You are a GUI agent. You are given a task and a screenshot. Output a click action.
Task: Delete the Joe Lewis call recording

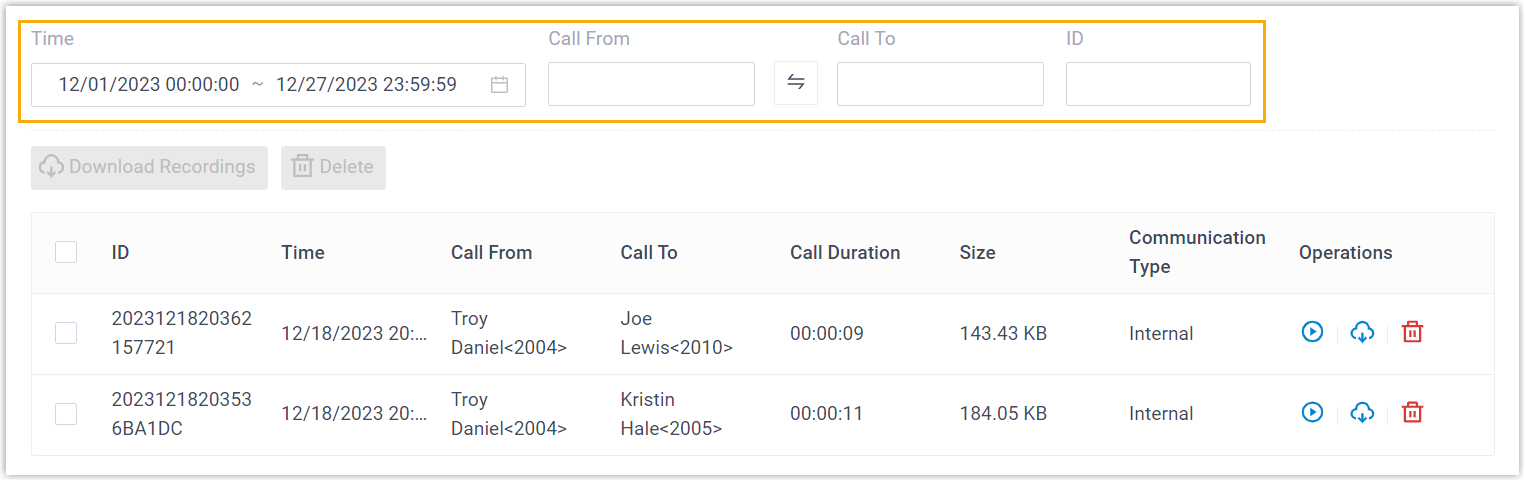click(1412, 332)
